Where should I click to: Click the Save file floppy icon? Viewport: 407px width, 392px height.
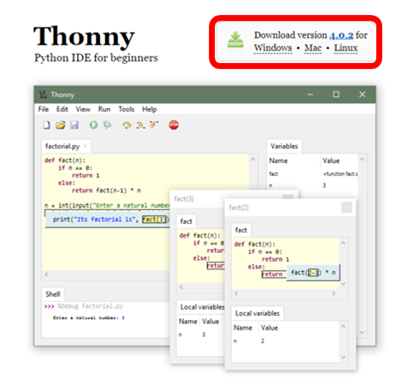click(74, 125)
